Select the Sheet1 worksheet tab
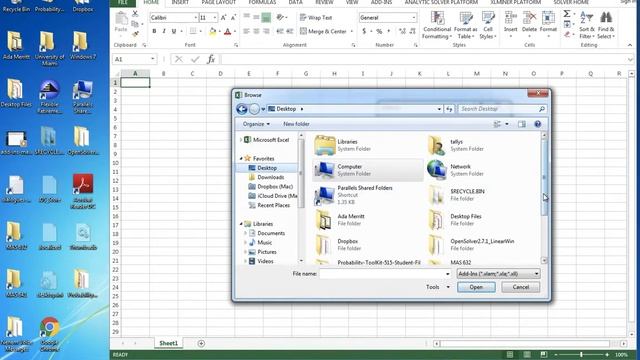 click(x=169, y=343)
